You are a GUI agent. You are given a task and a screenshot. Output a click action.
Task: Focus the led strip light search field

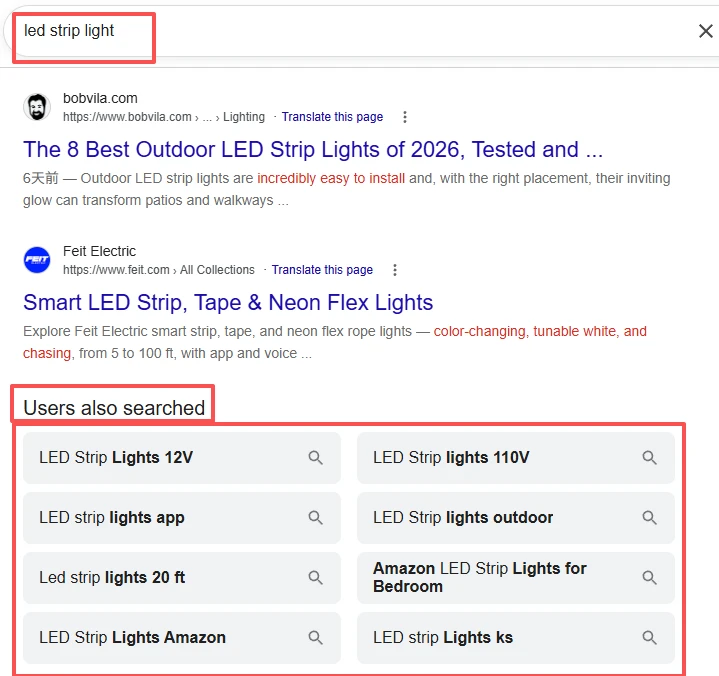pos(348,31)
